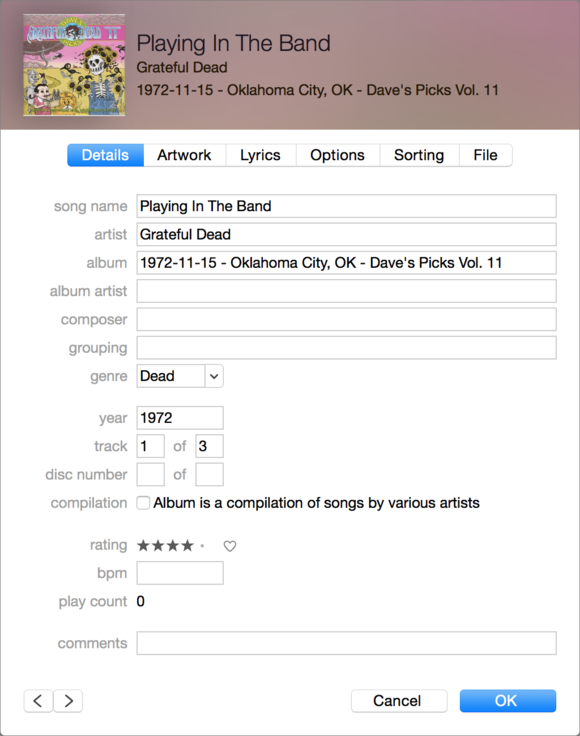Click the album artwork thumbnail
This screenshot has width=580, height=736.
[74, 65]
